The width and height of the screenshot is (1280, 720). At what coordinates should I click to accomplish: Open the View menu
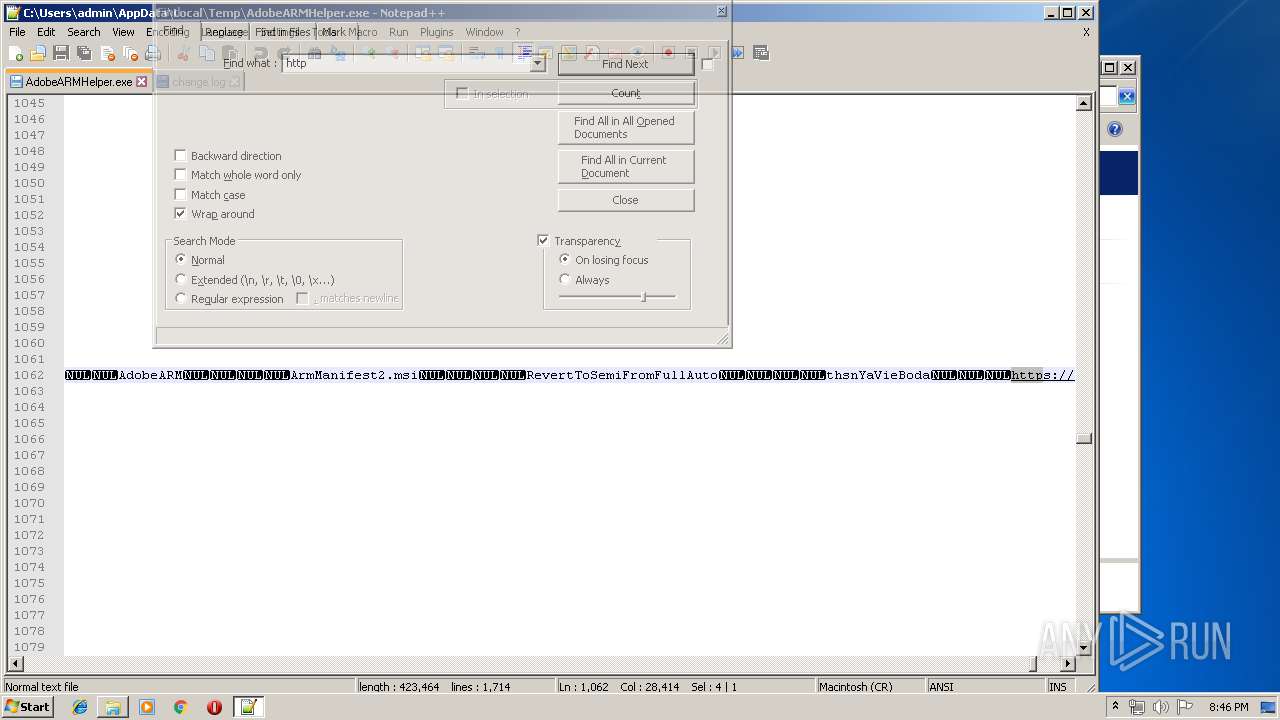[x=123, y=32]
